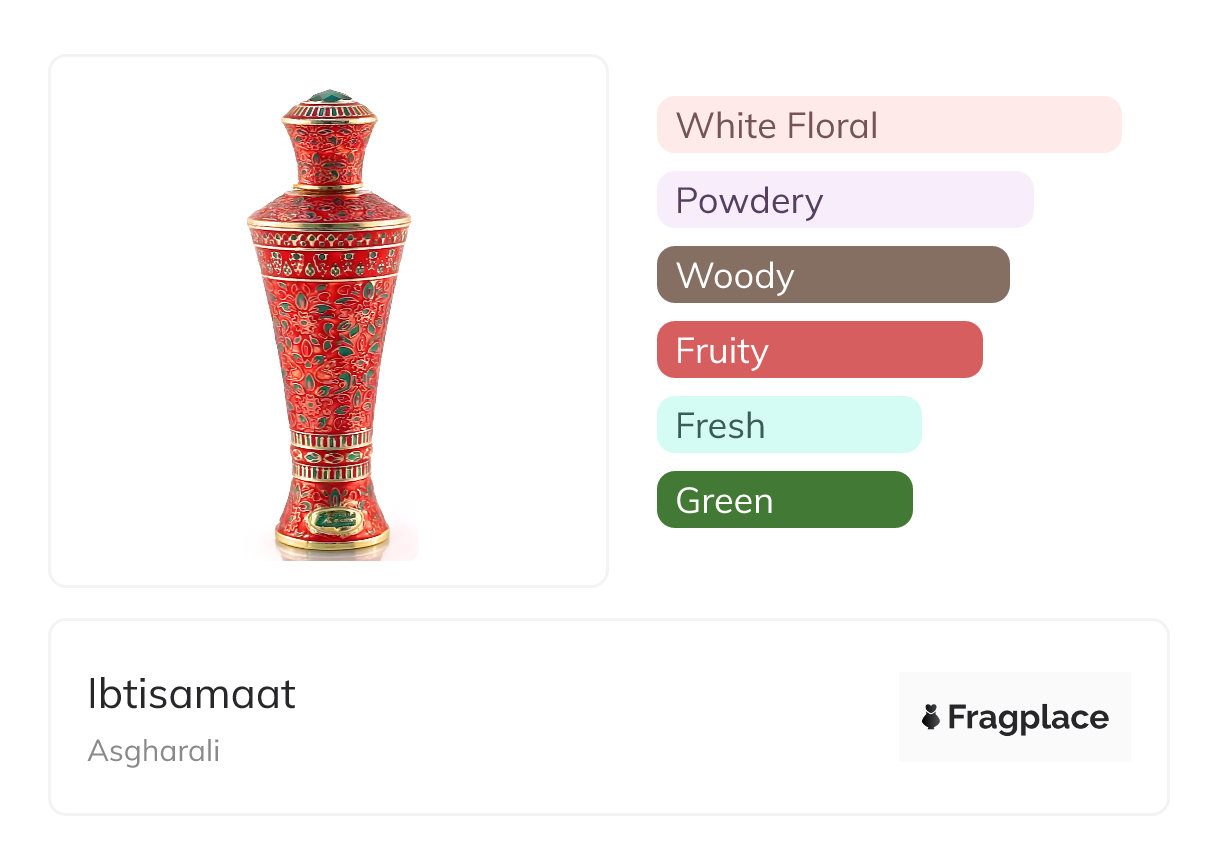Select the White Floral accord bar

889,125
